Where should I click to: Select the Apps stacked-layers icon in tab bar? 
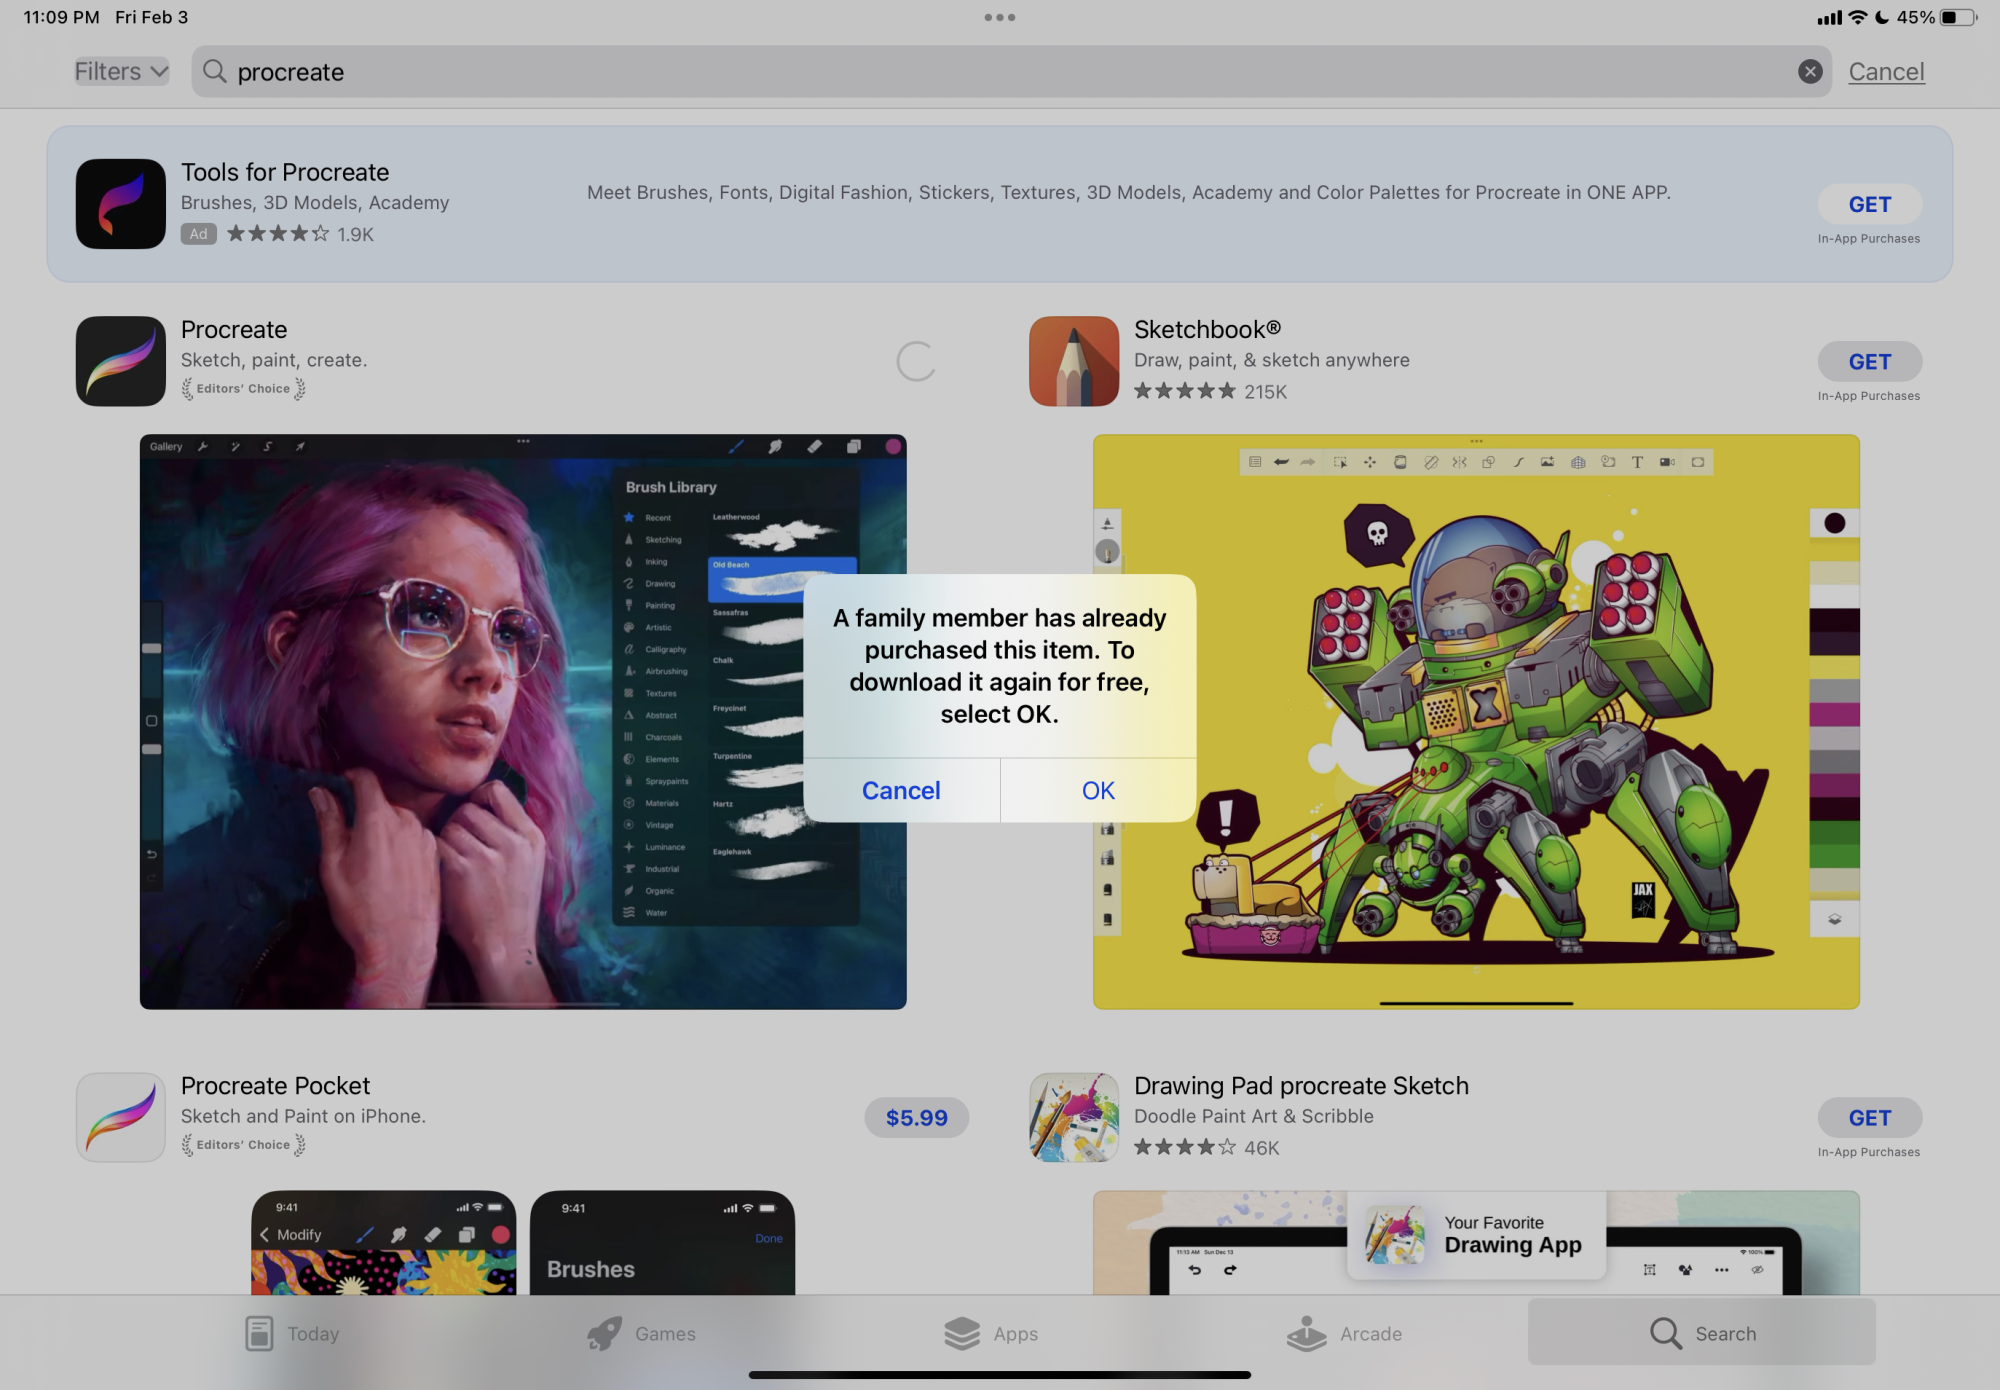coord(961,1333)
